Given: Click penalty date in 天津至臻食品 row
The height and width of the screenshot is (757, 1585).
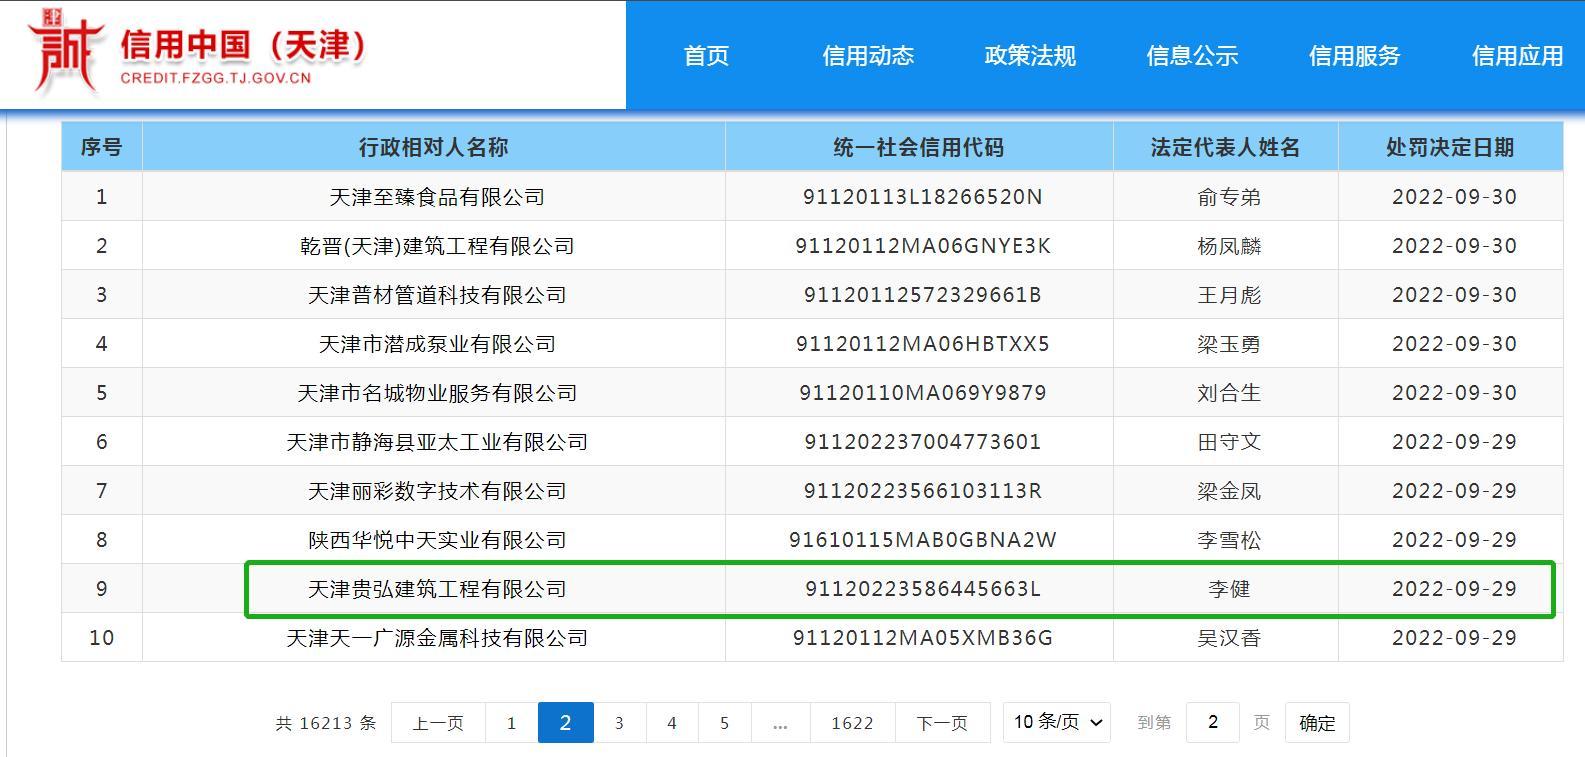Looking at the screenshot, I should 1454,197.
